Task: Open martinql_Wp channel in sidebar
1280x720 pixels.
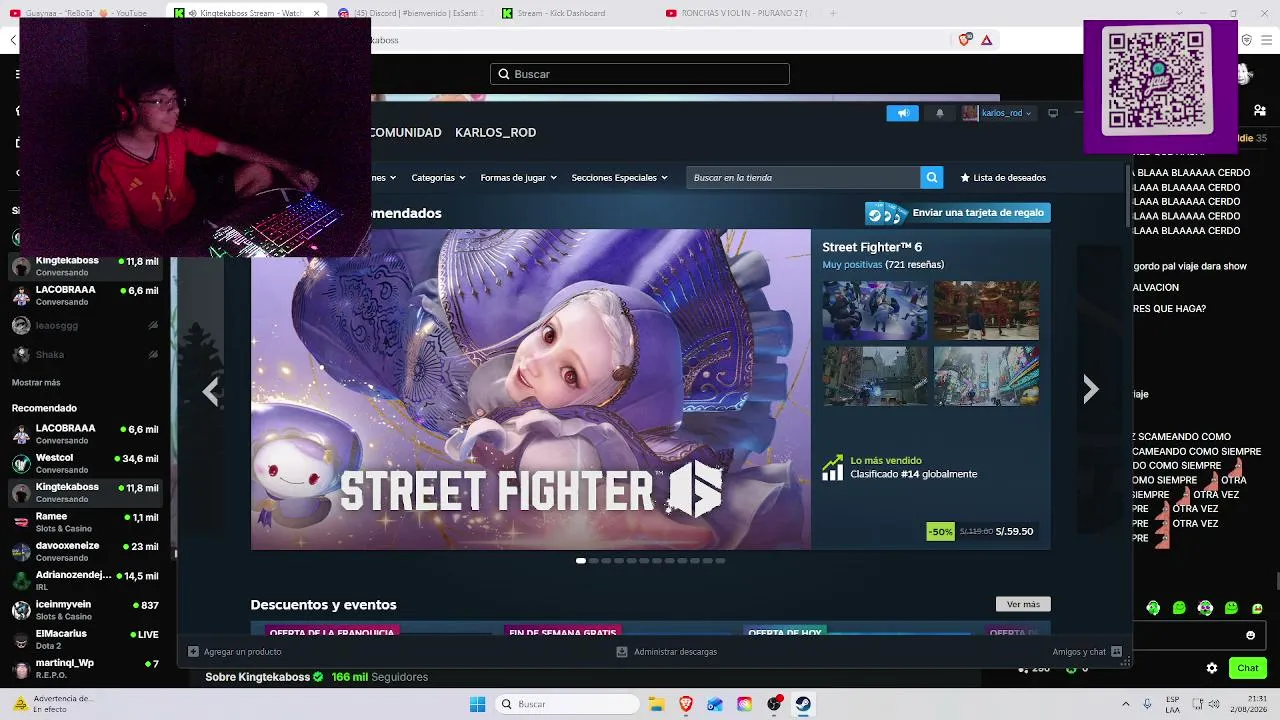Action: coord(85,668)
